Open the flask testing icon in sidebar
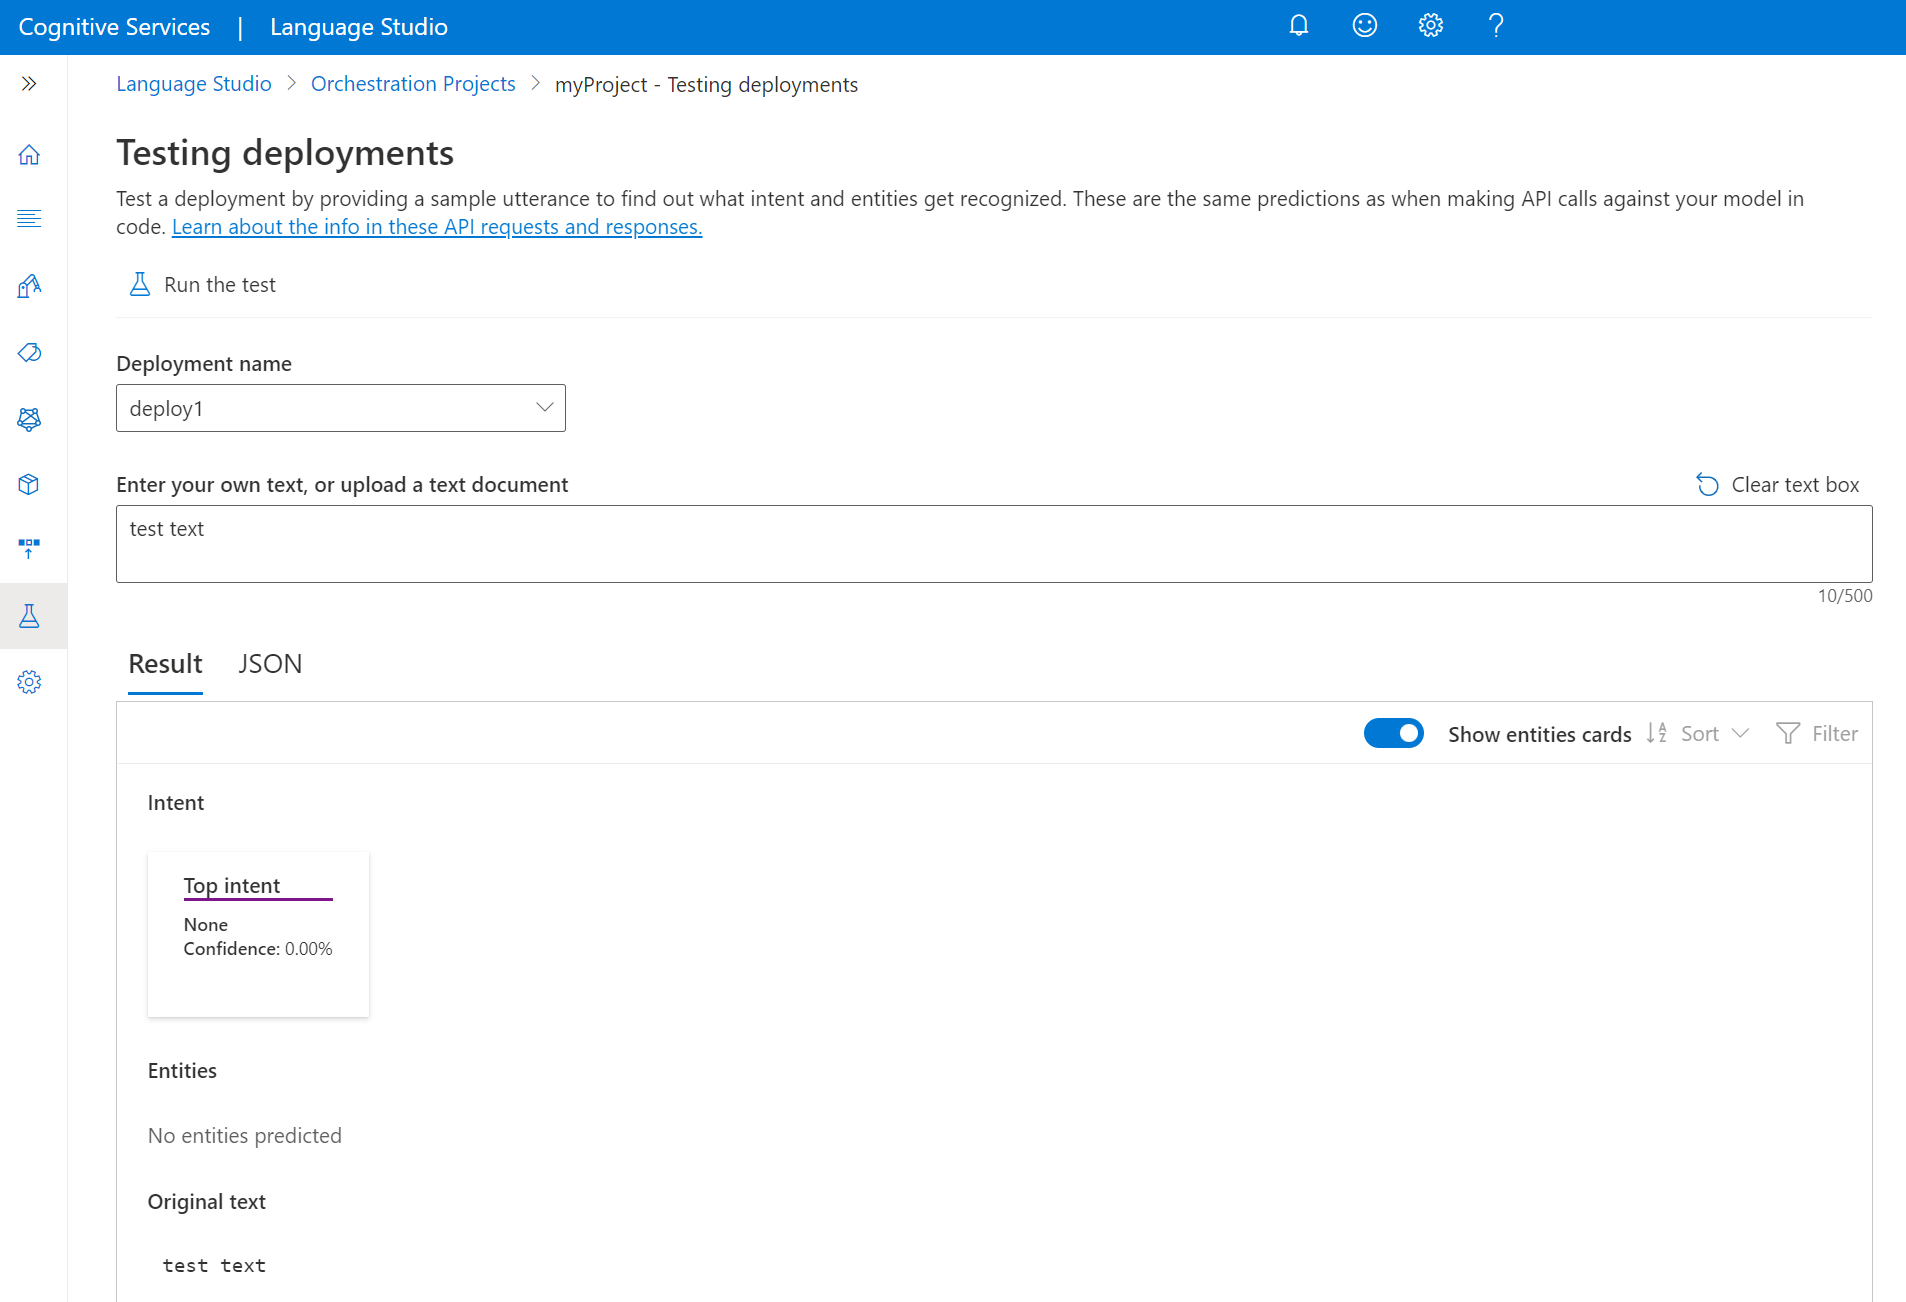The height and width of the screenshot is (1302, 1906). tap(29, 616)
